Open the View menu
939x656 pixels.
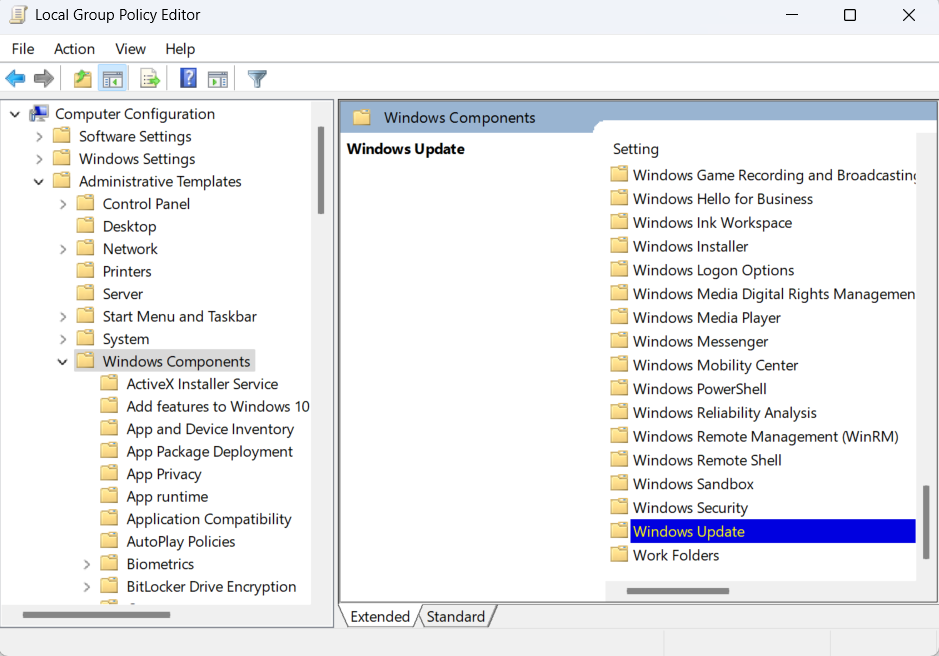130,49
